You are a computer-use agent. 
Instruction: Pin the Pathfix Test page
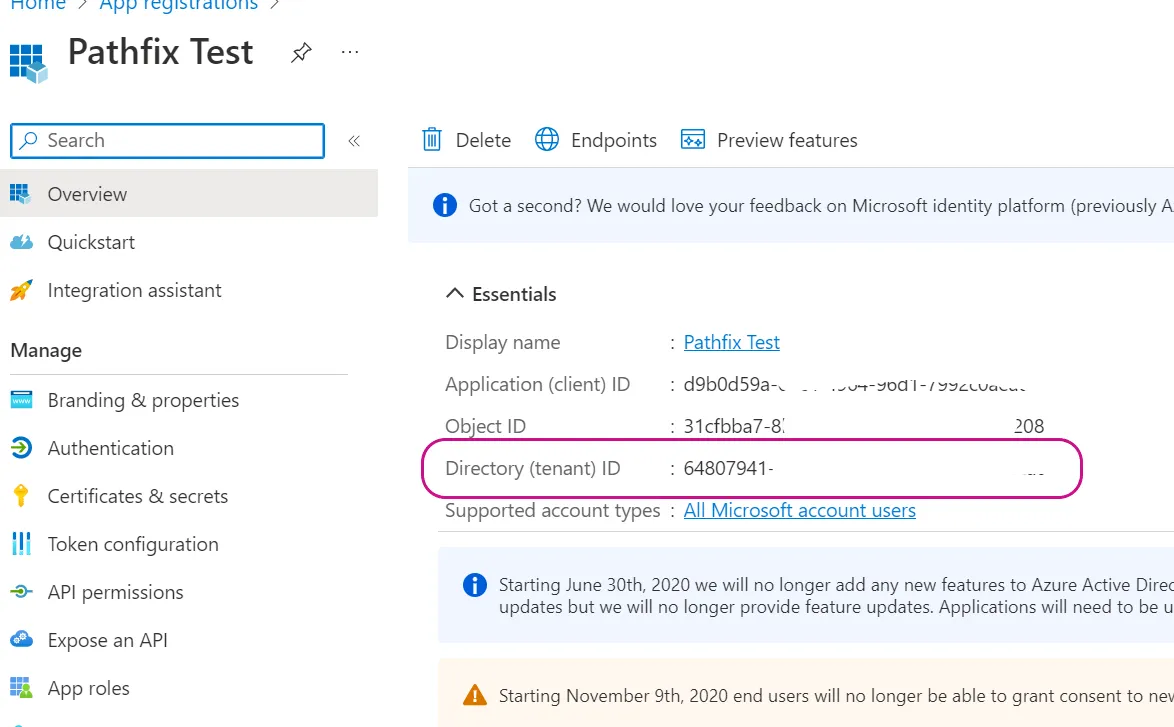pos(301,52)
